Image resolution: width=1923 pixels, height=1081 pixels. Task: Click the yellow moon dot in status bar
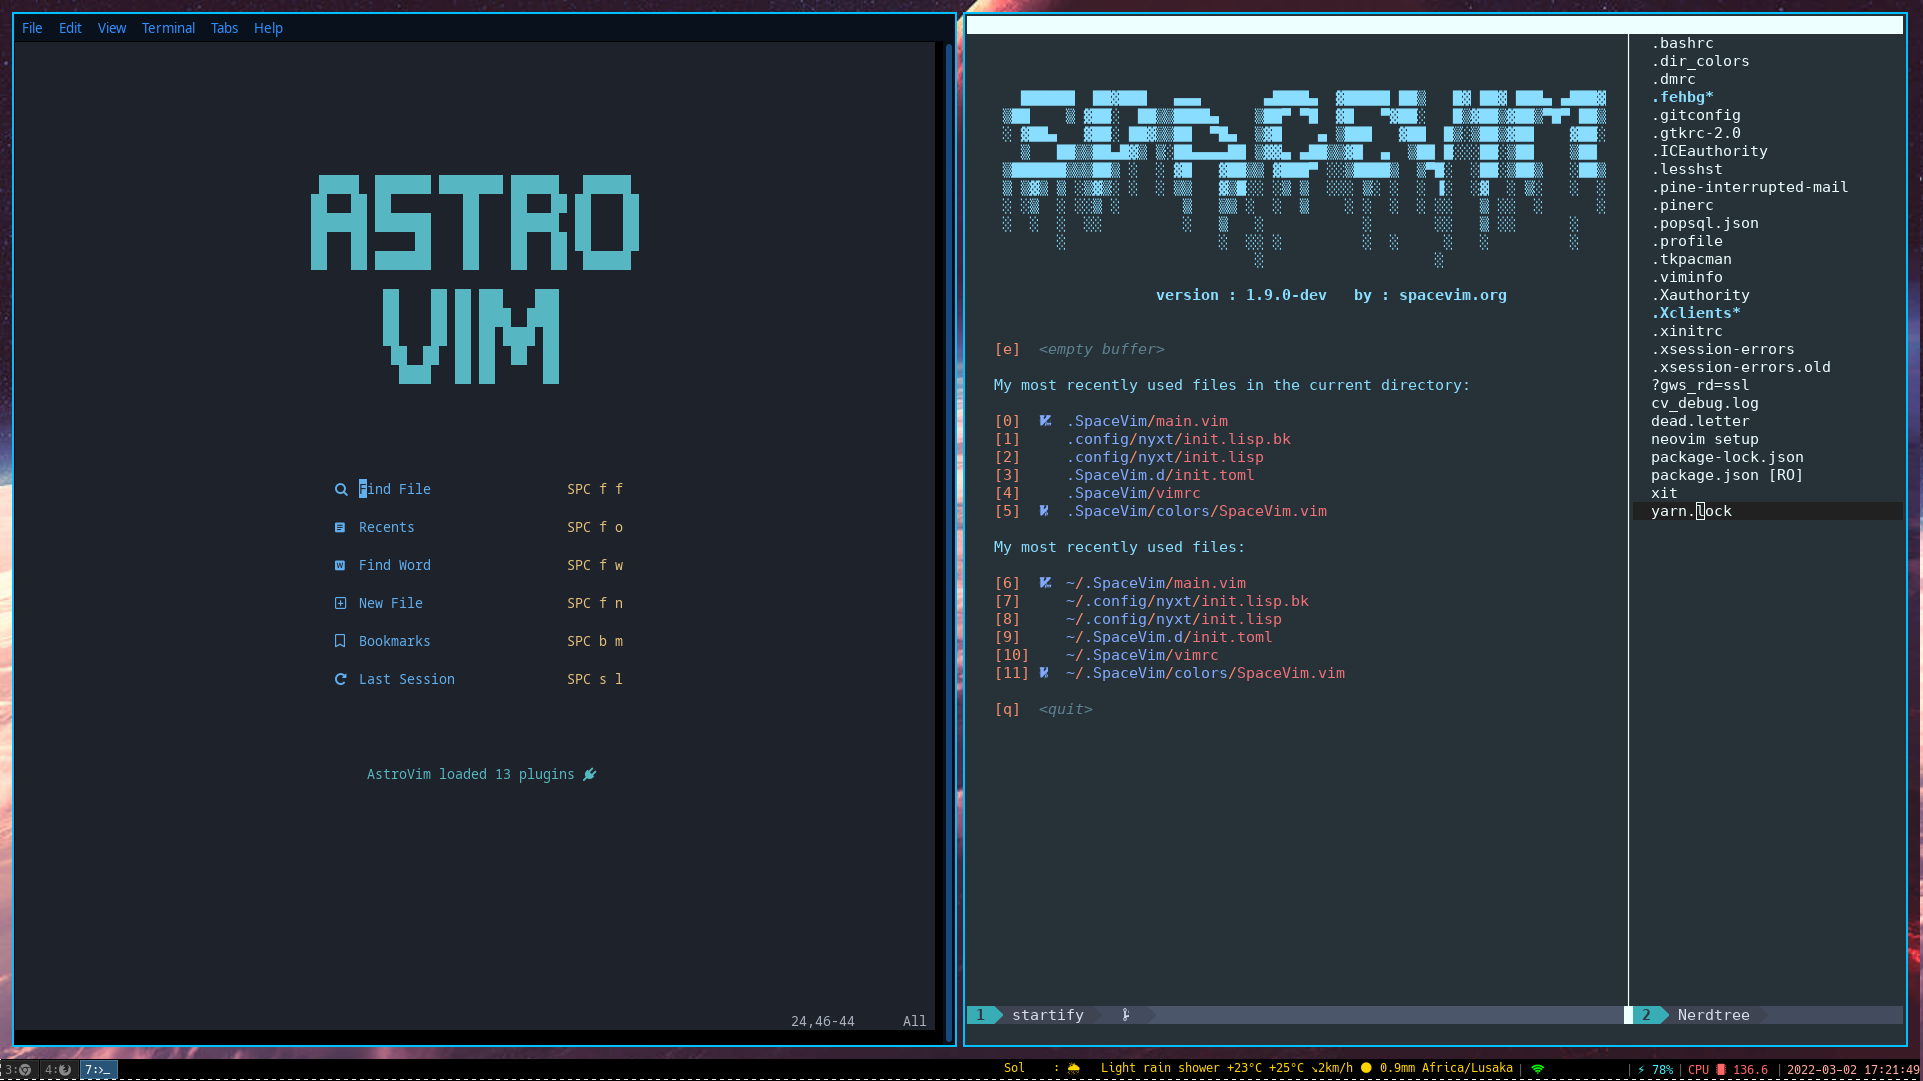coord(1366,1068)
